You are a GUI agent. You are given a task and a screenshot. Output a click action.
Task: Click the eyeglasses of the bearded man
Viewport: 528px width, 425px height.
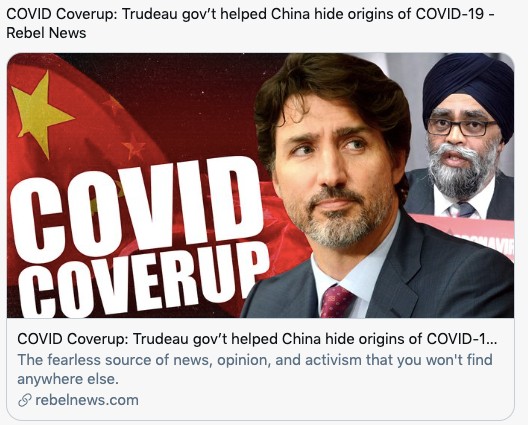[461, 126]
